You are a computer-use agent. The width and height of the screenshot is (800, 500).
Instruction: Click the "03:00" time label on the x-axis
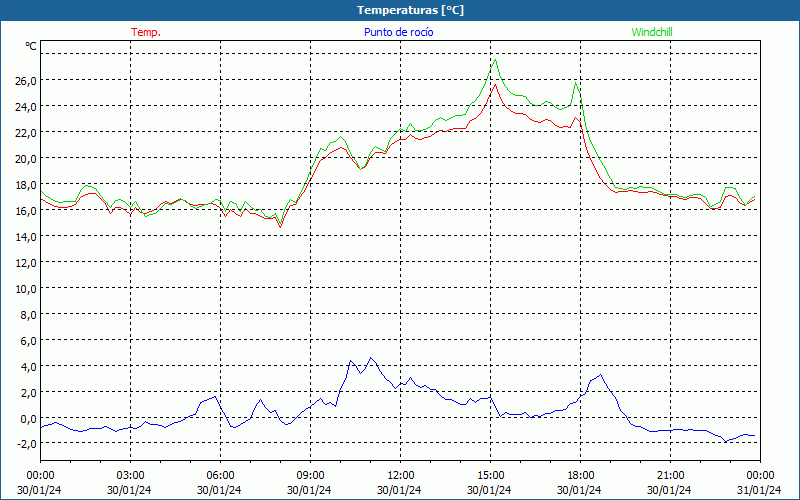tap(131, 476)
